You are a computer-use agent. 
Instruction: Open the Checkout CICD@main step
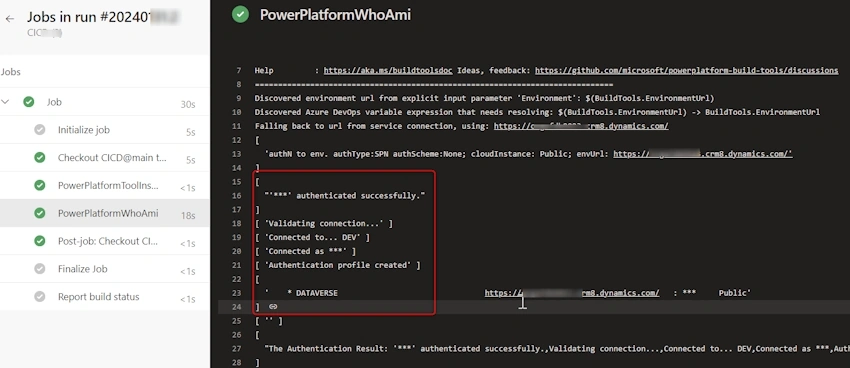(x=105, y=158)
